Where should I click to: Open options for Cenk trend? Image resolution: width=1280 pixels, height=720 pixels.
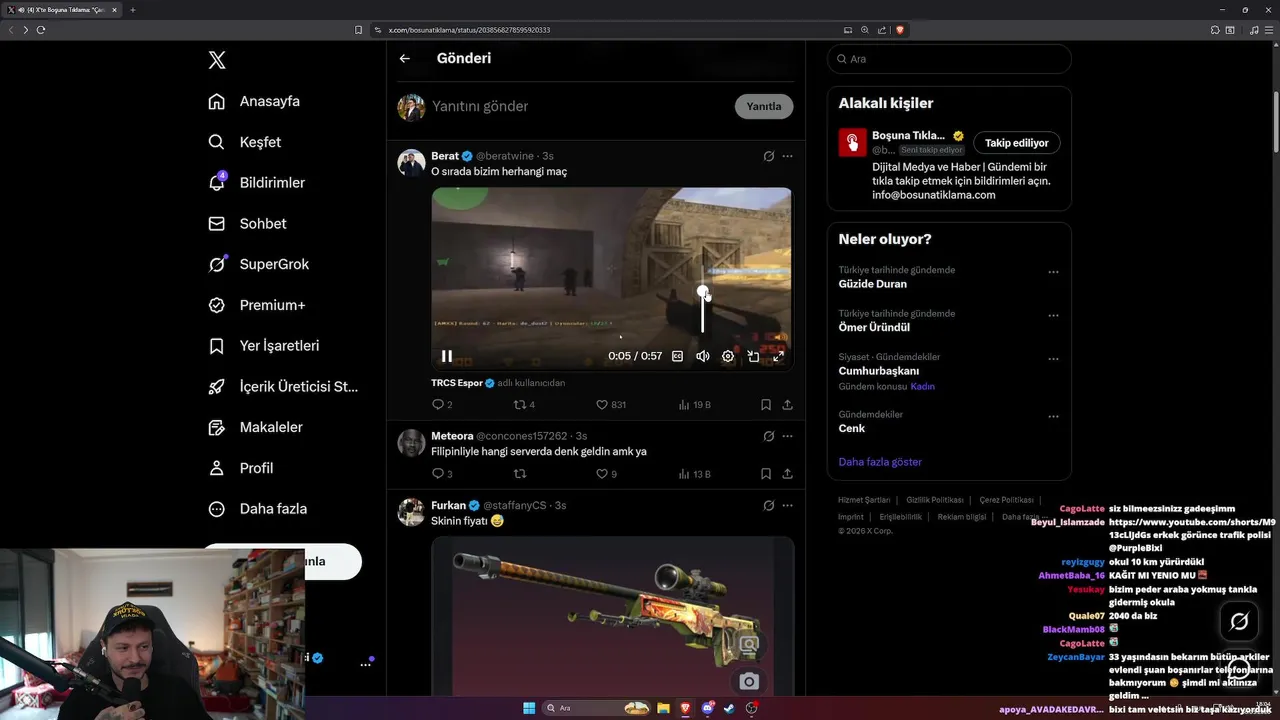[1053, 416]
